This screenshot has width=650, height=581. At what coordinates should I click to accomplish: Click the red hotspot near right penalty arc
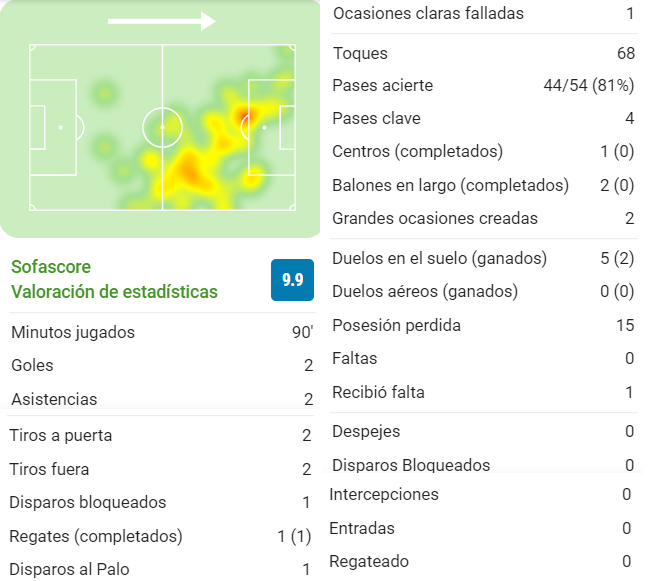coord(245,115)
